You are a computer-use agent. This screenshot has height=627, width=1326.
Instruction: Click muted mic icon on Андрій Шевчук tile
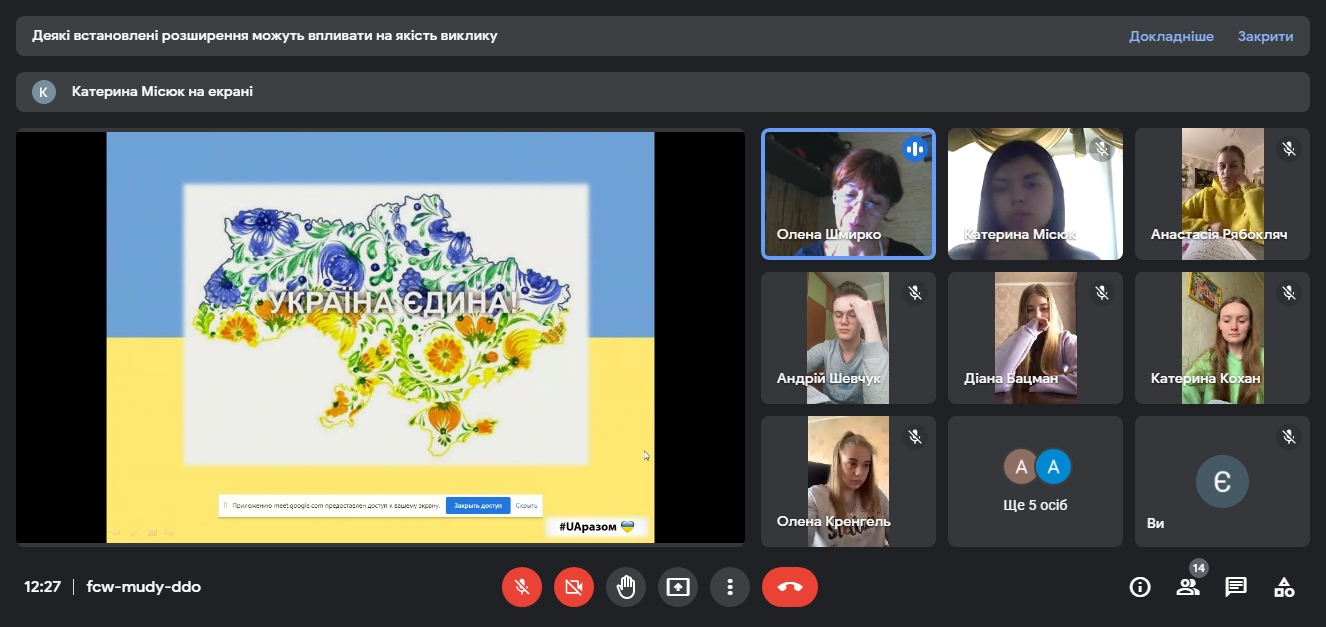pyautogui.click(x=914, y=293)
